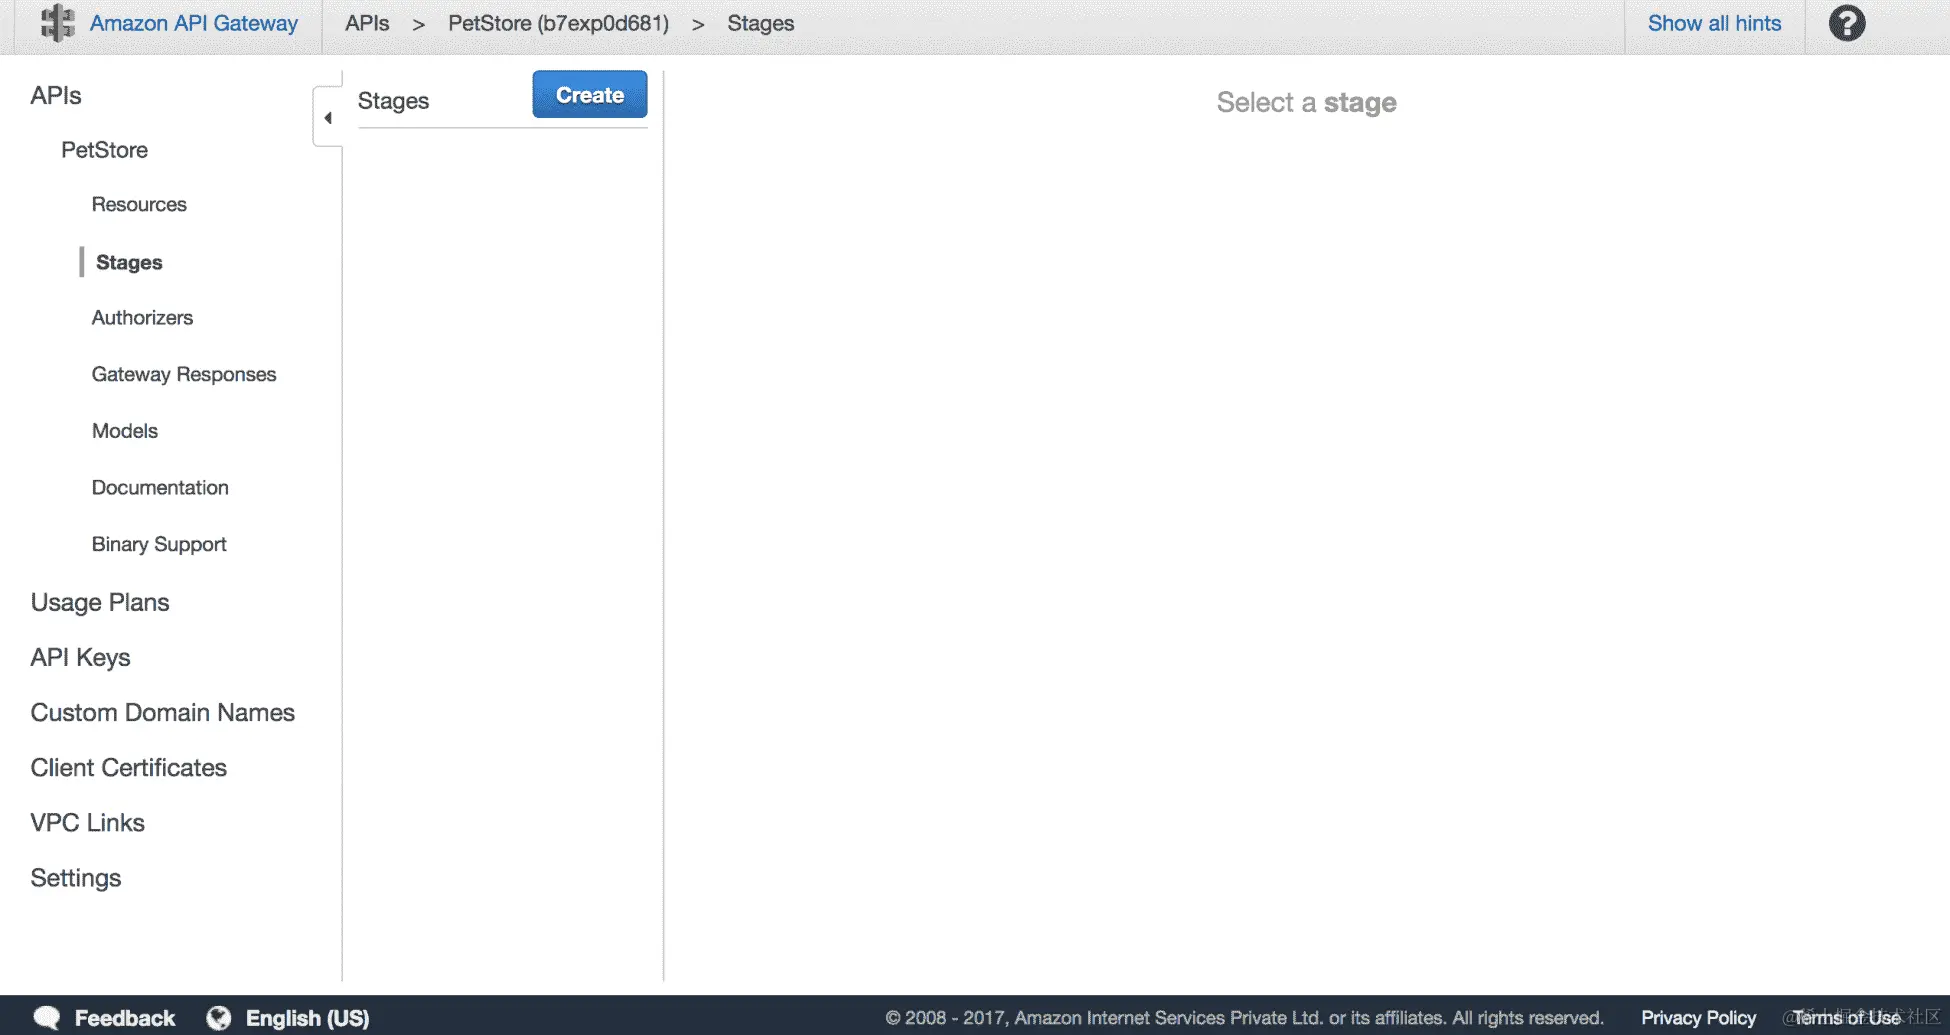Click the Stages panel heading

[x=393, y=101]
